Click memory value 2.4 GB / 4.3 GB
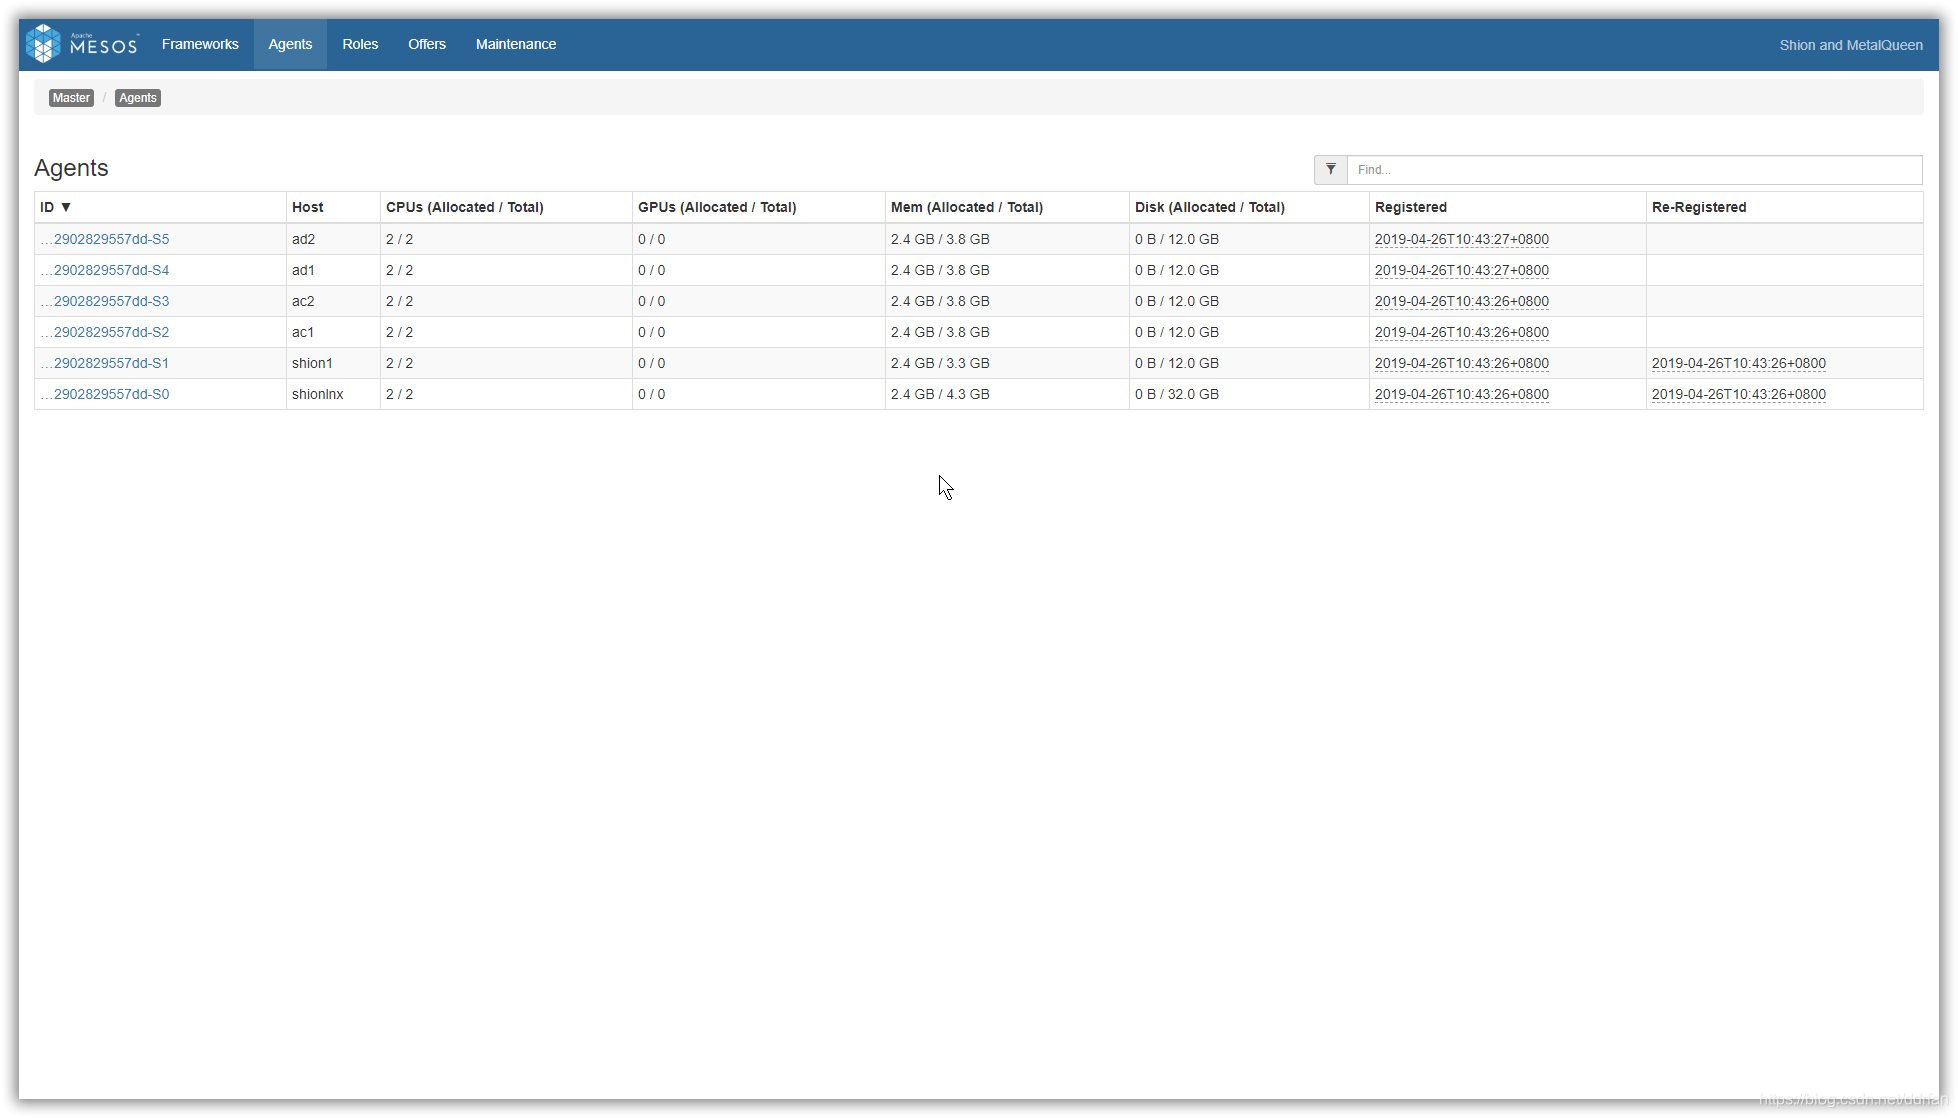The width and height of the screenshot is (1958, 1118). [x=940, y=394]
